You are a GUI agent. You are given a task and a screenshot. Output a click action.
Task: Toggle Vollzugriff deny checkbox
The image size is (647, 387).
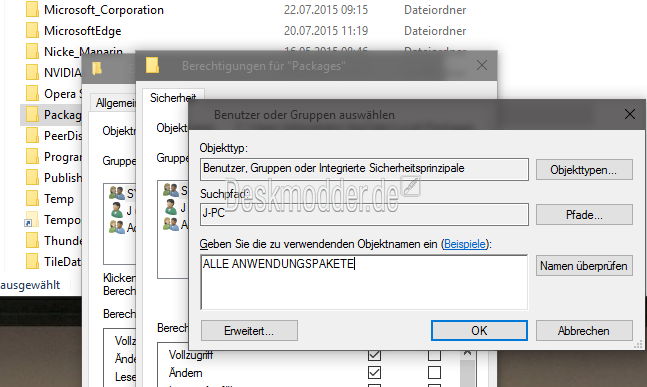(x=434, y=355)
